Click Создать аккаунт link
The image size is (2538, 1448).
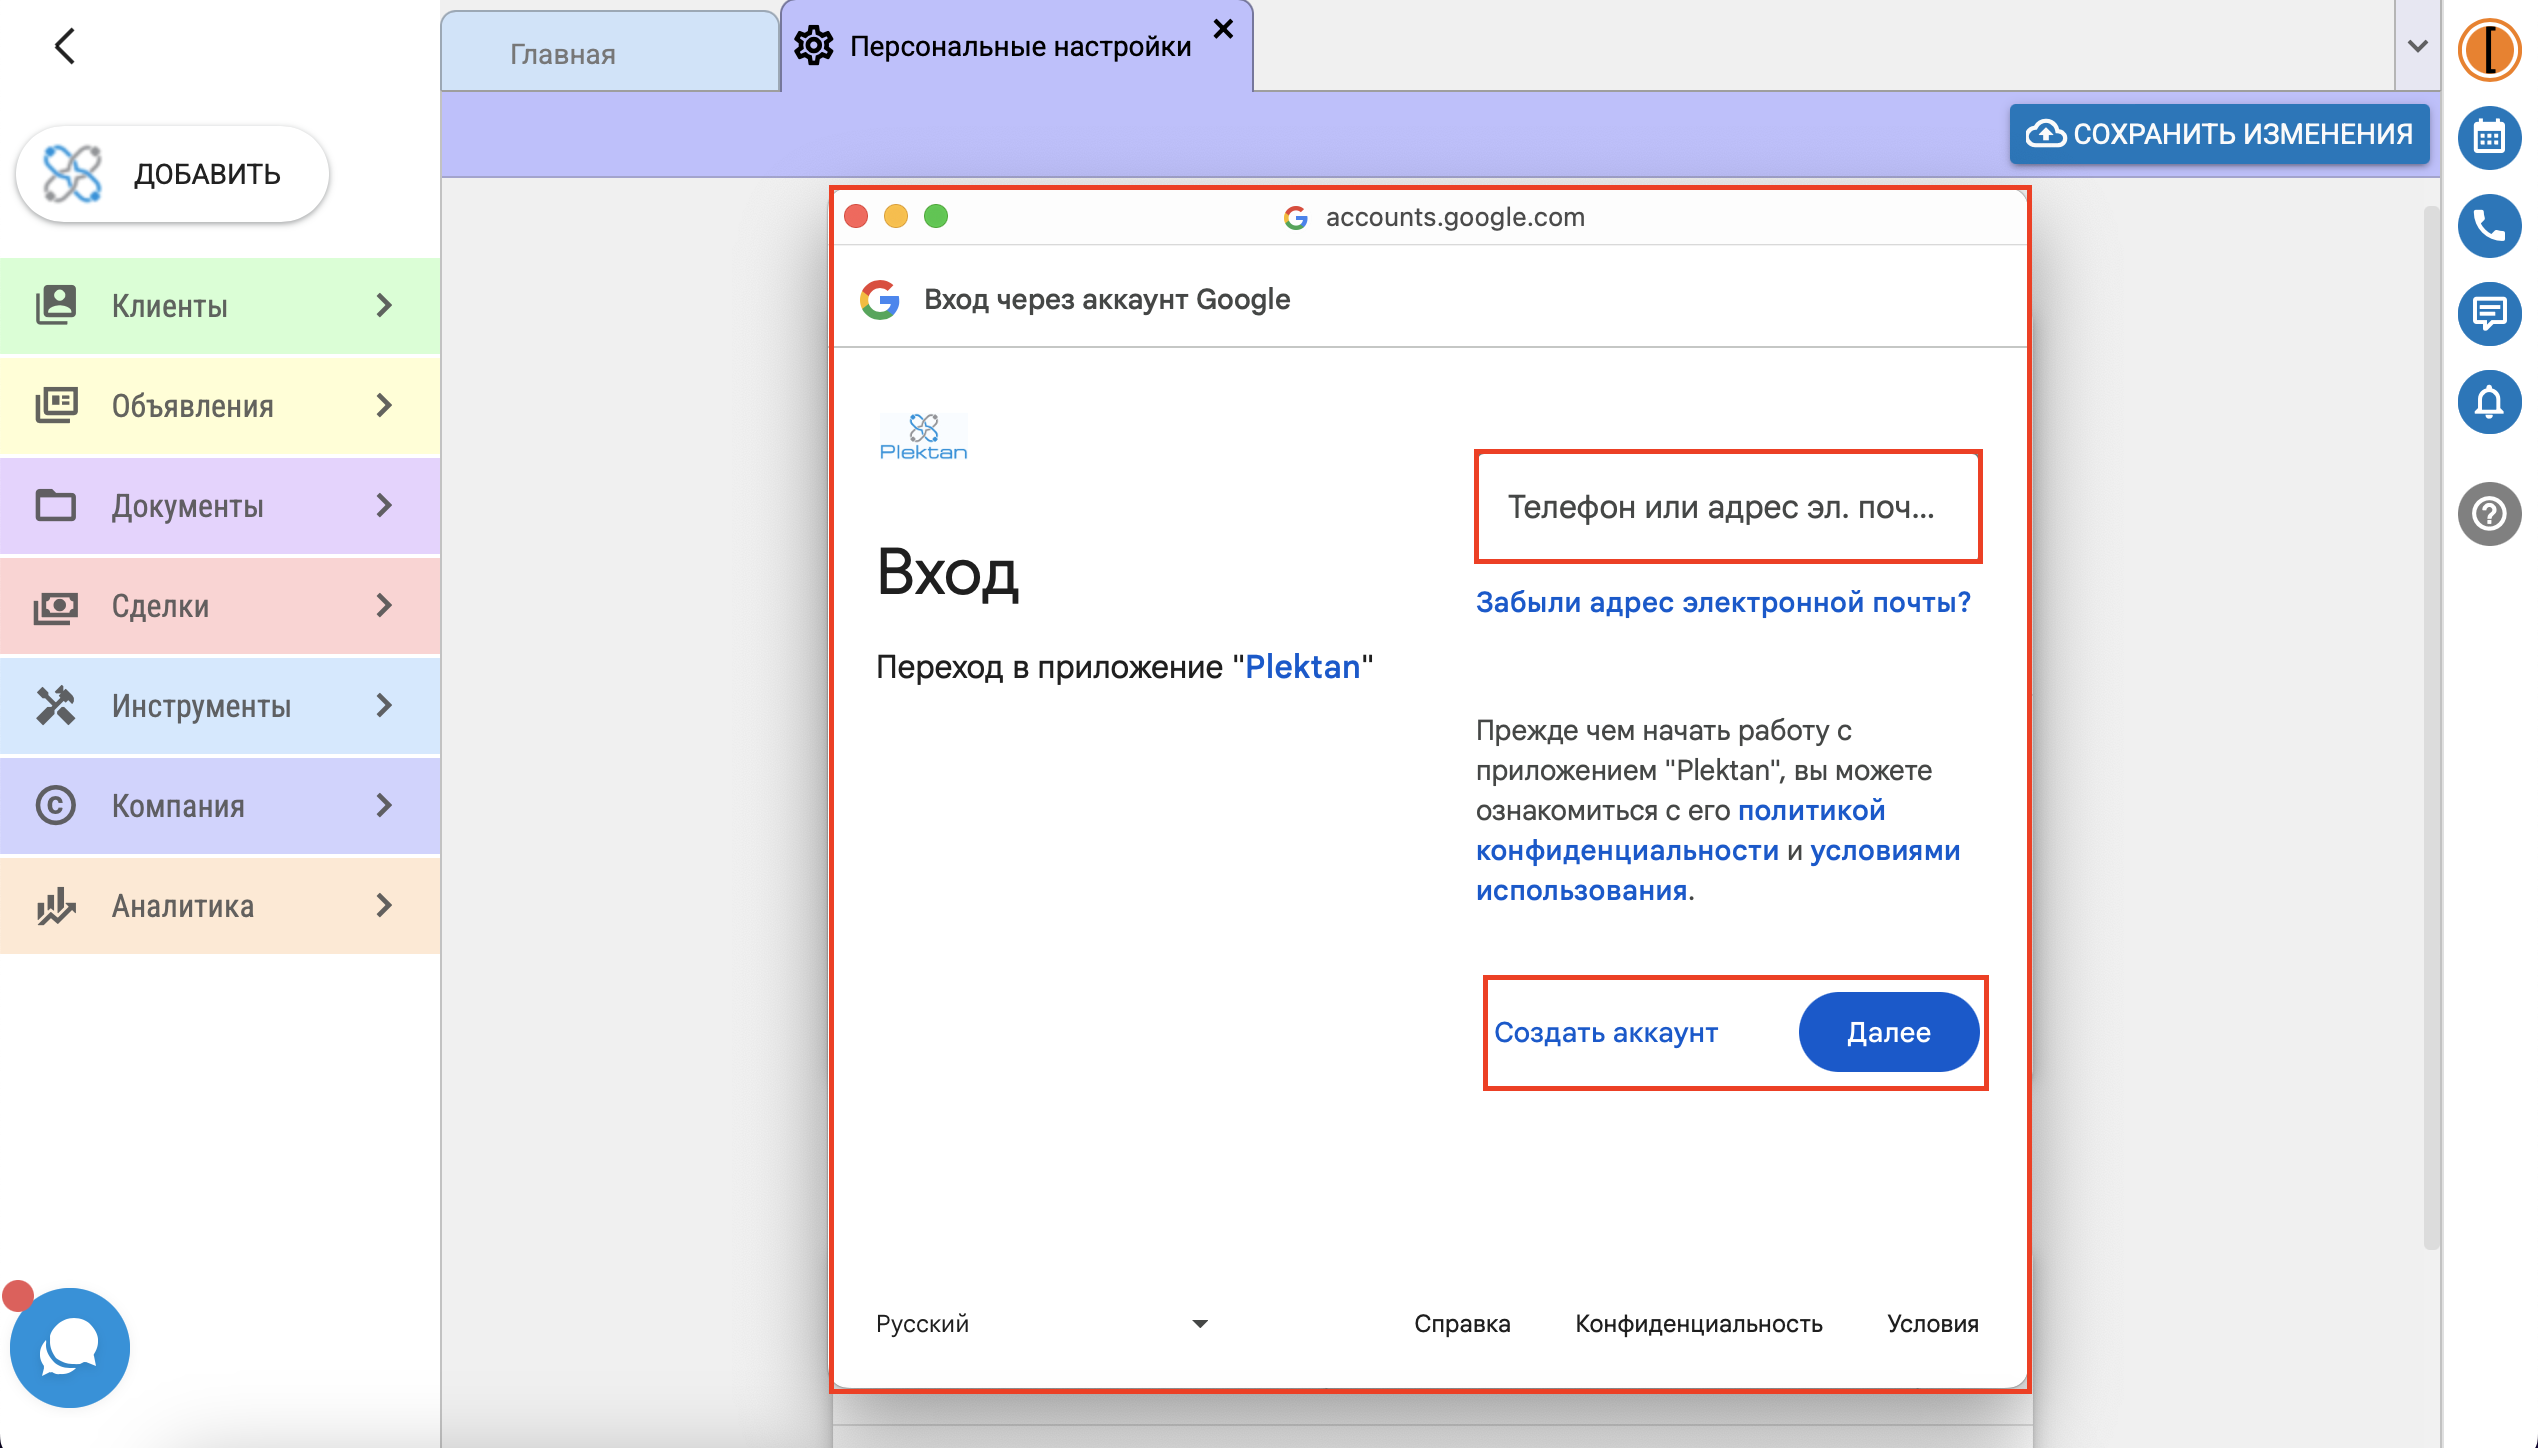1605,1032
